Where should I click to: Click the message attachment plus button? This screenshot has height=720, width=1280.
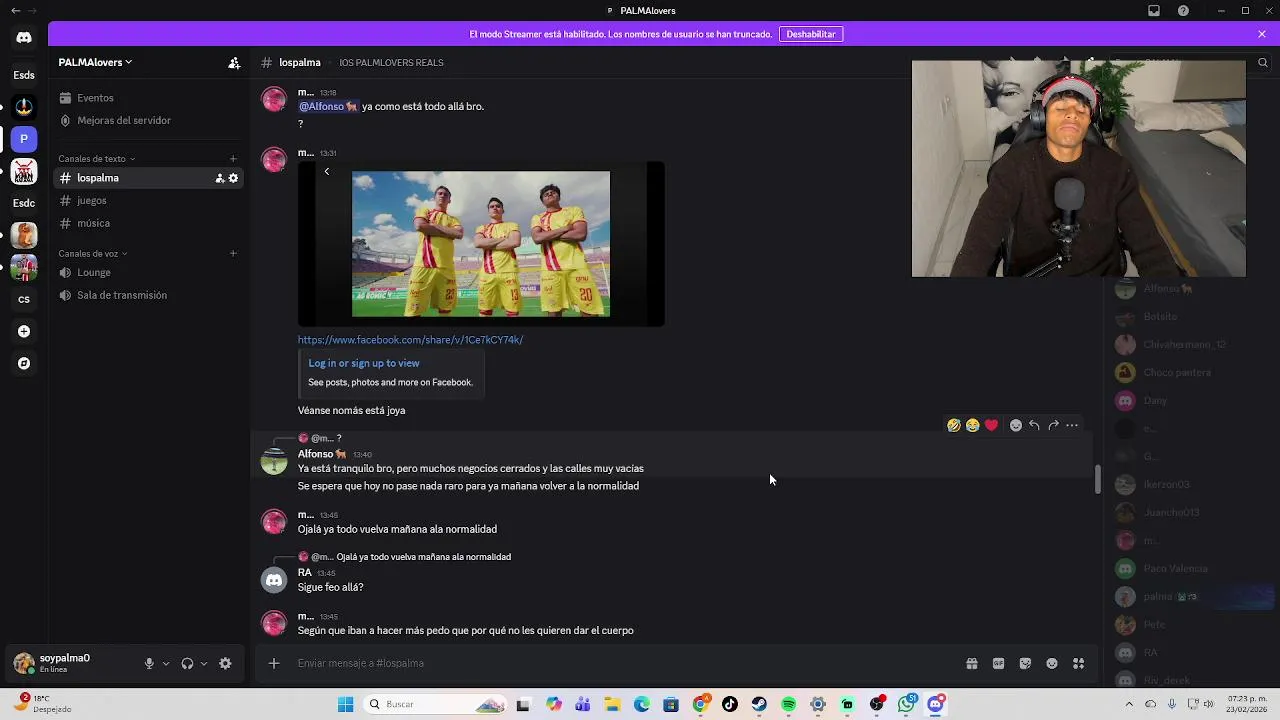coord(274,663)
